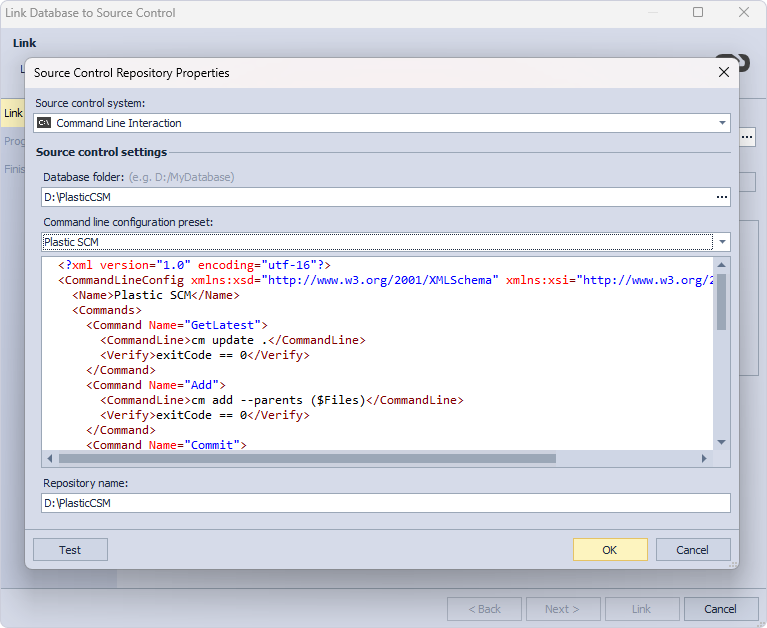767x628 pixels.
Task: Open the Source control system dropdown
Action: pos(722,123)
